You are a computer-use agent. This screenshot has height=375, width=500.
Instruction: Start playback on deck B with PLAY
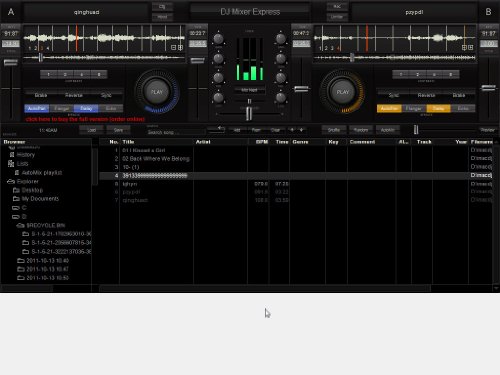click(x=342, y=92)
